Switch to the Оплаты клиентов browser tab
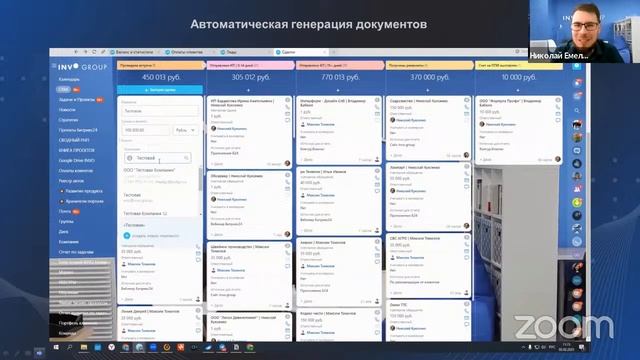 [187, 52]
